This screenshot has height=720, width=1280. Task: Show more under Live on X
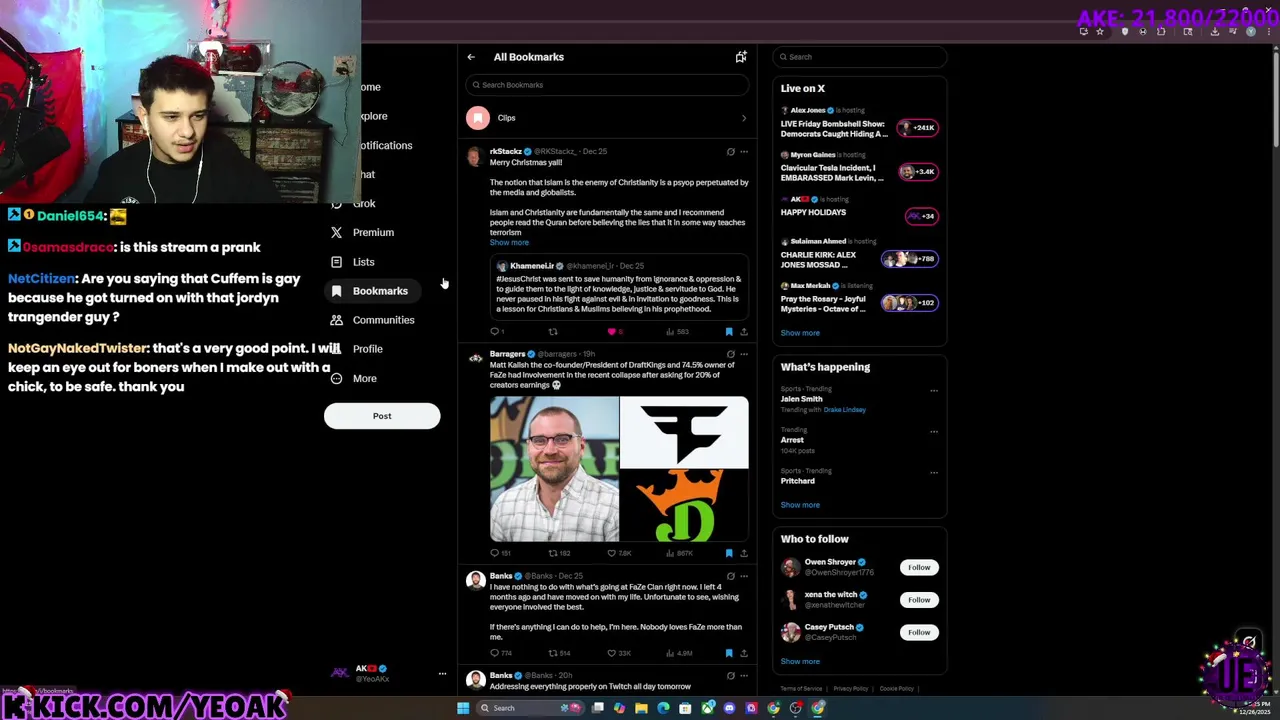tap(800, 333)
